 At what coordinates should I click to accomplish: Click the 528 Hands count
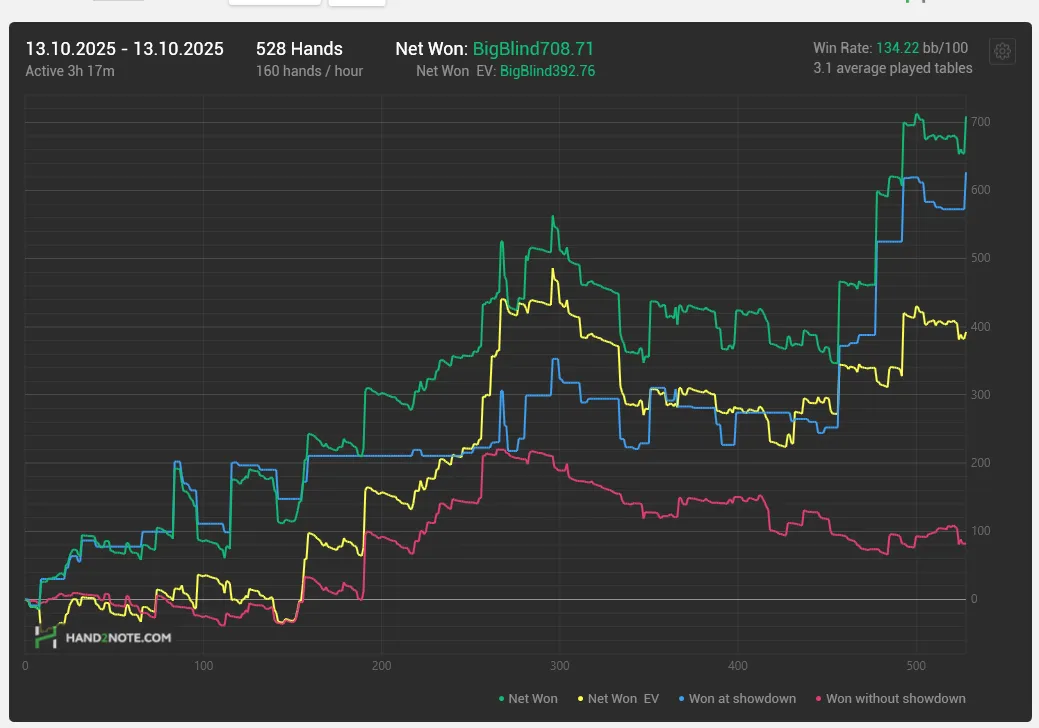click(x=299, y=49)
